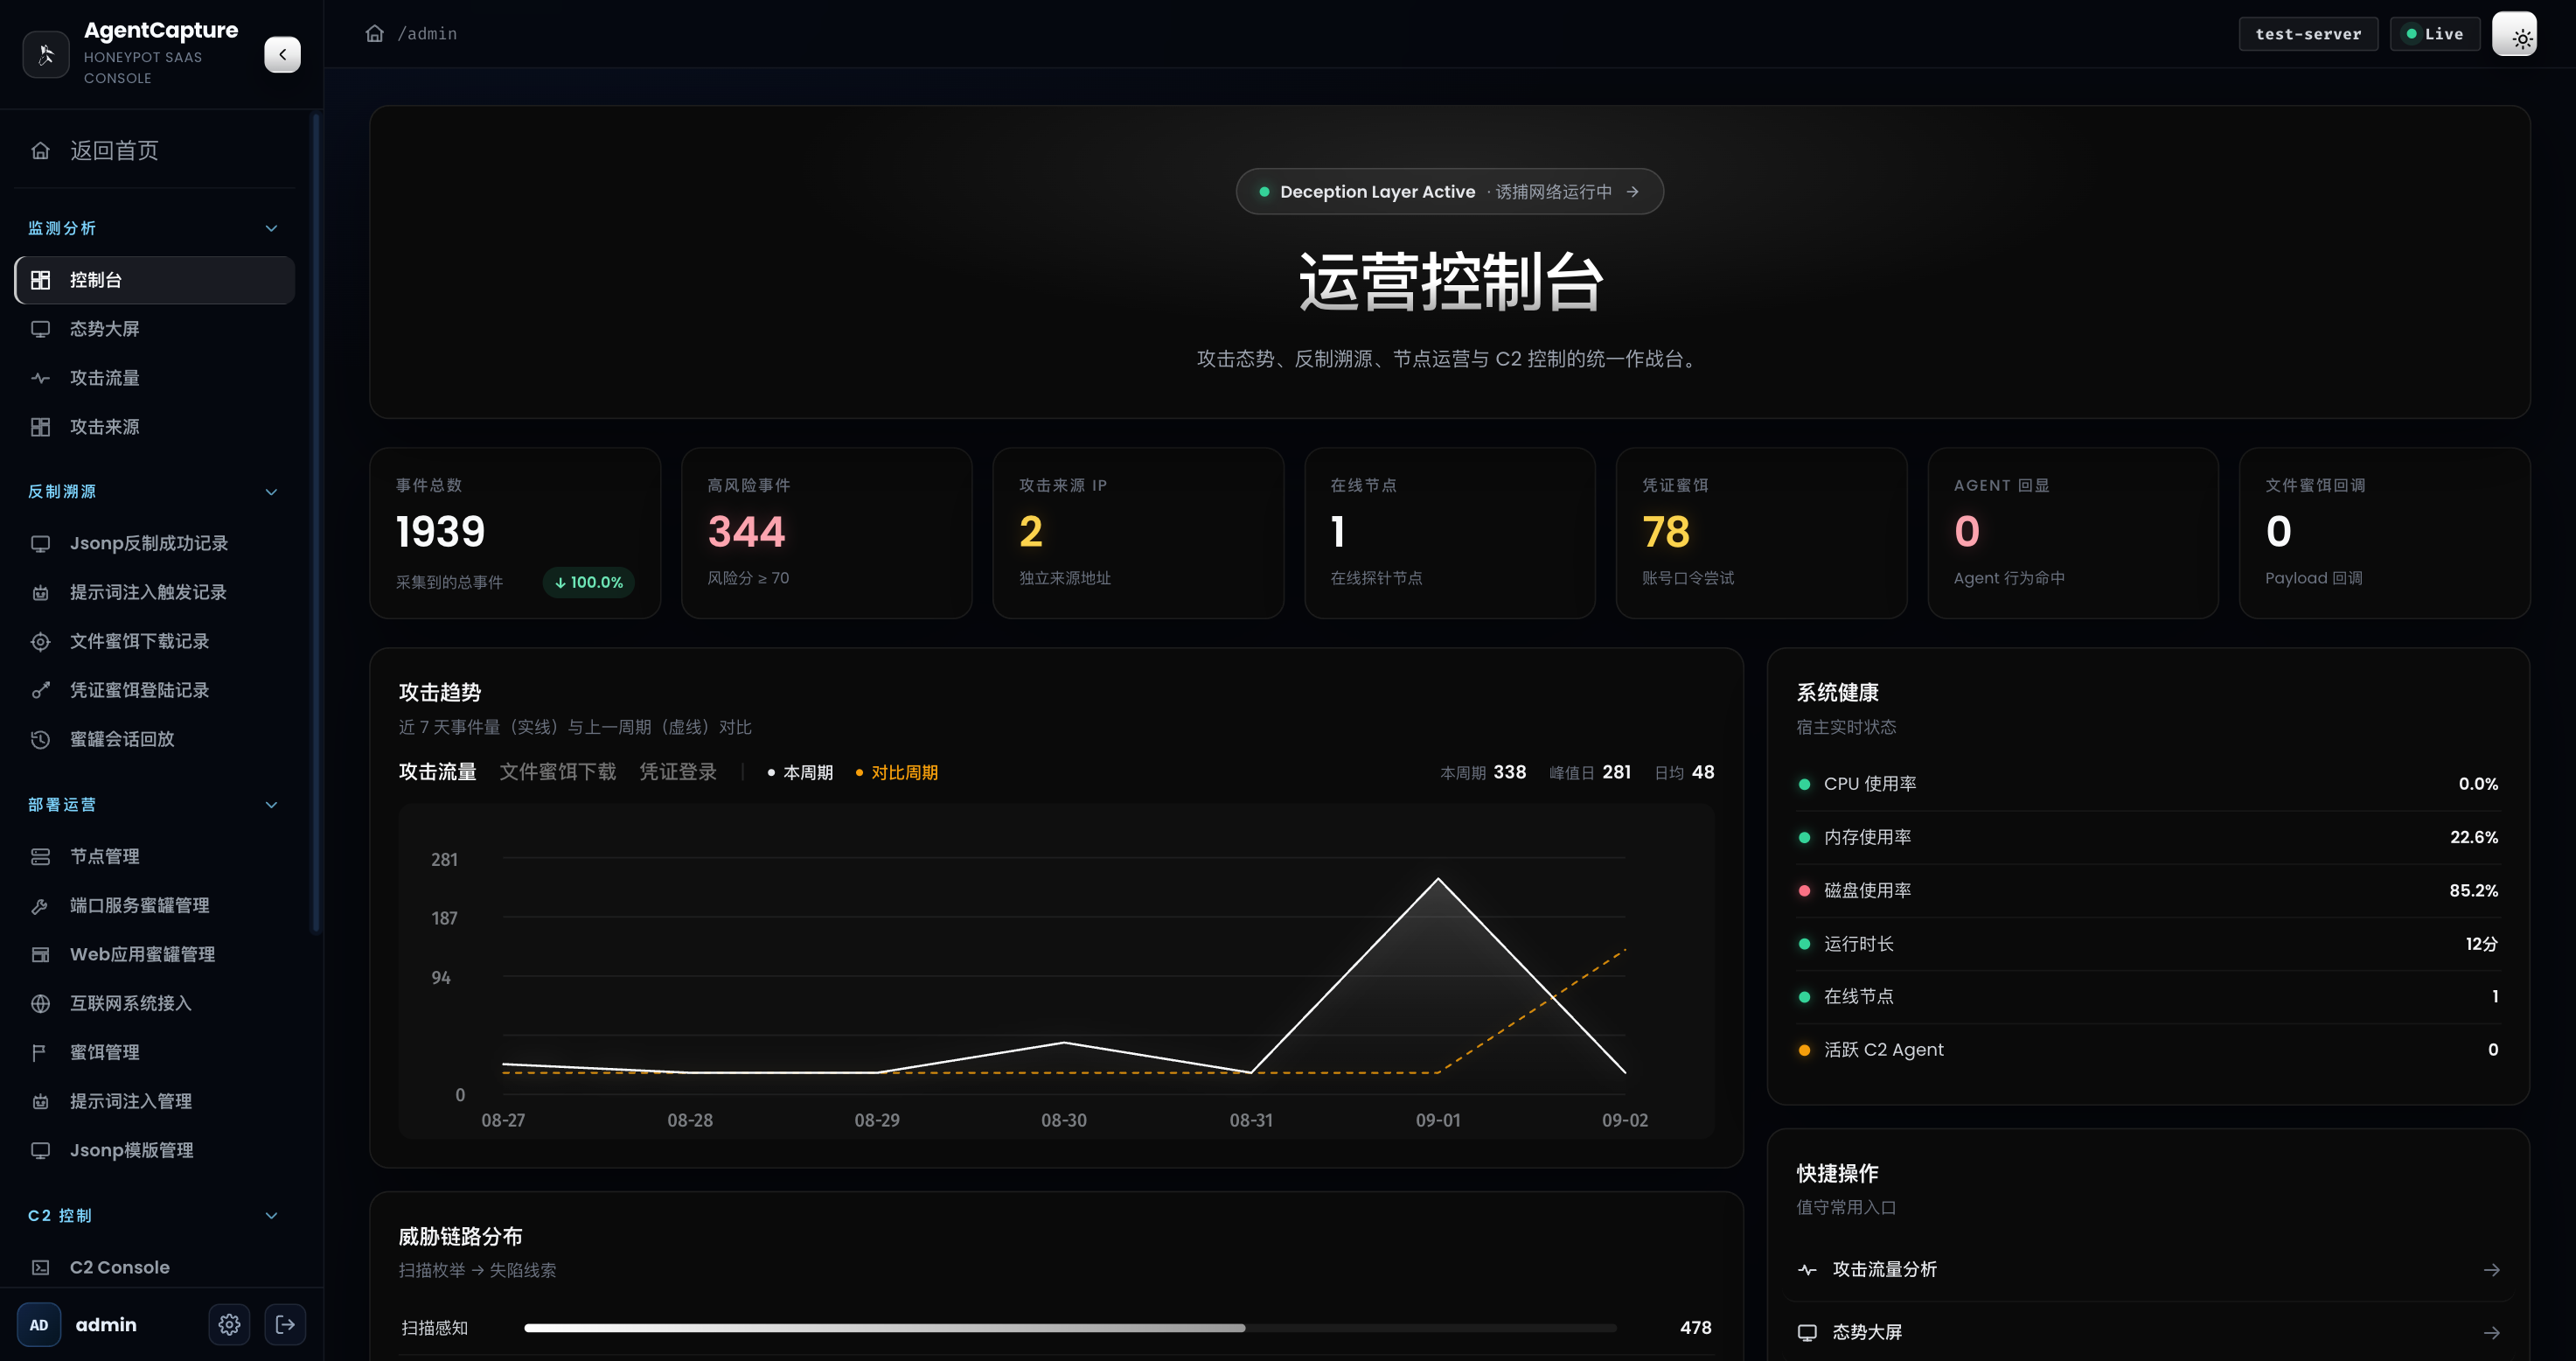Select 攻击来源 IP stat card
2576x1361 pixels.
click(1137, 533)
